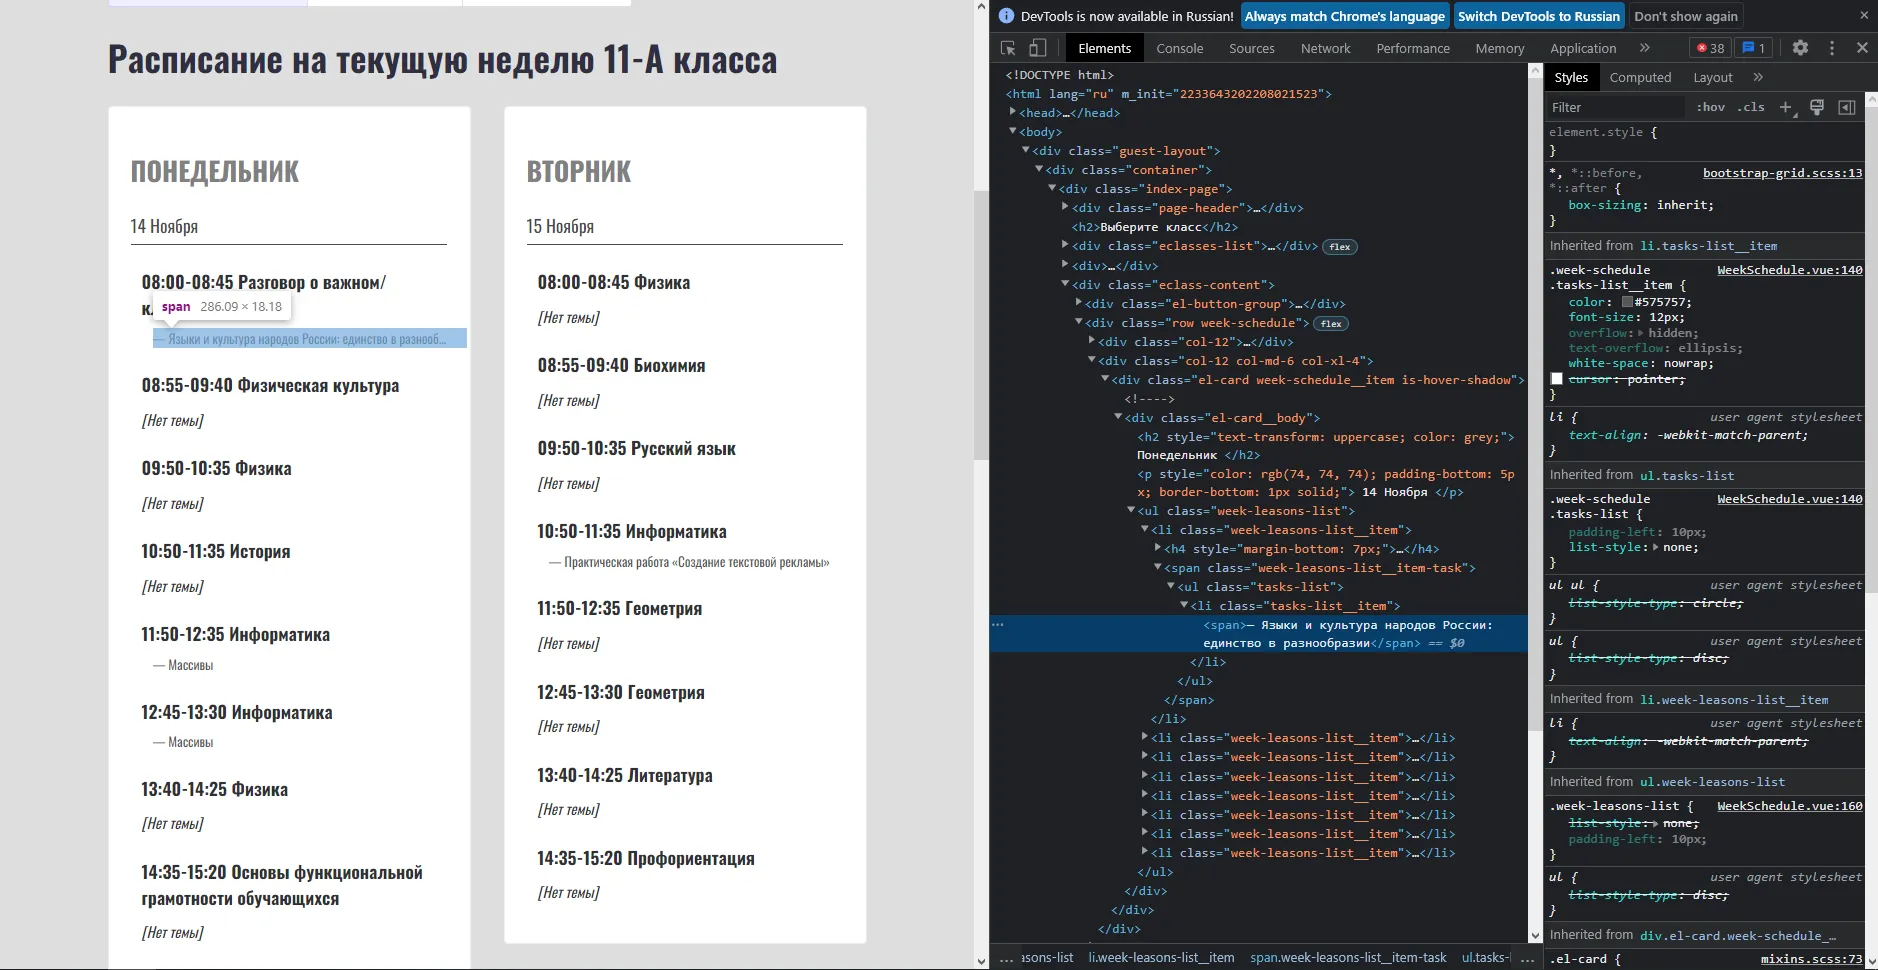1878x970 pixels.
Task: Toggle the :hov element state panel
Action: point(1710,107)
